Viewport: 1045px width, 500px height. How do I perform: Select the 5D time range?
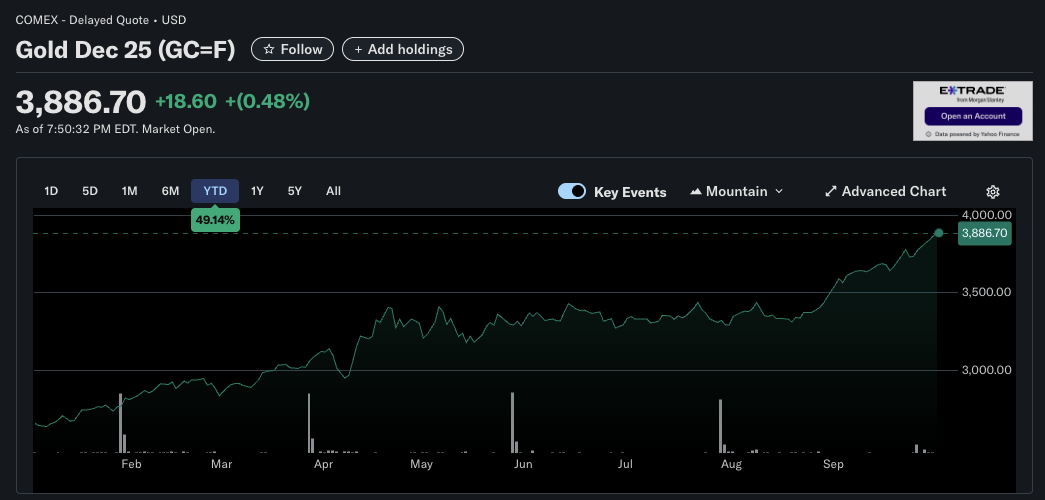click(x=90, y=191)
